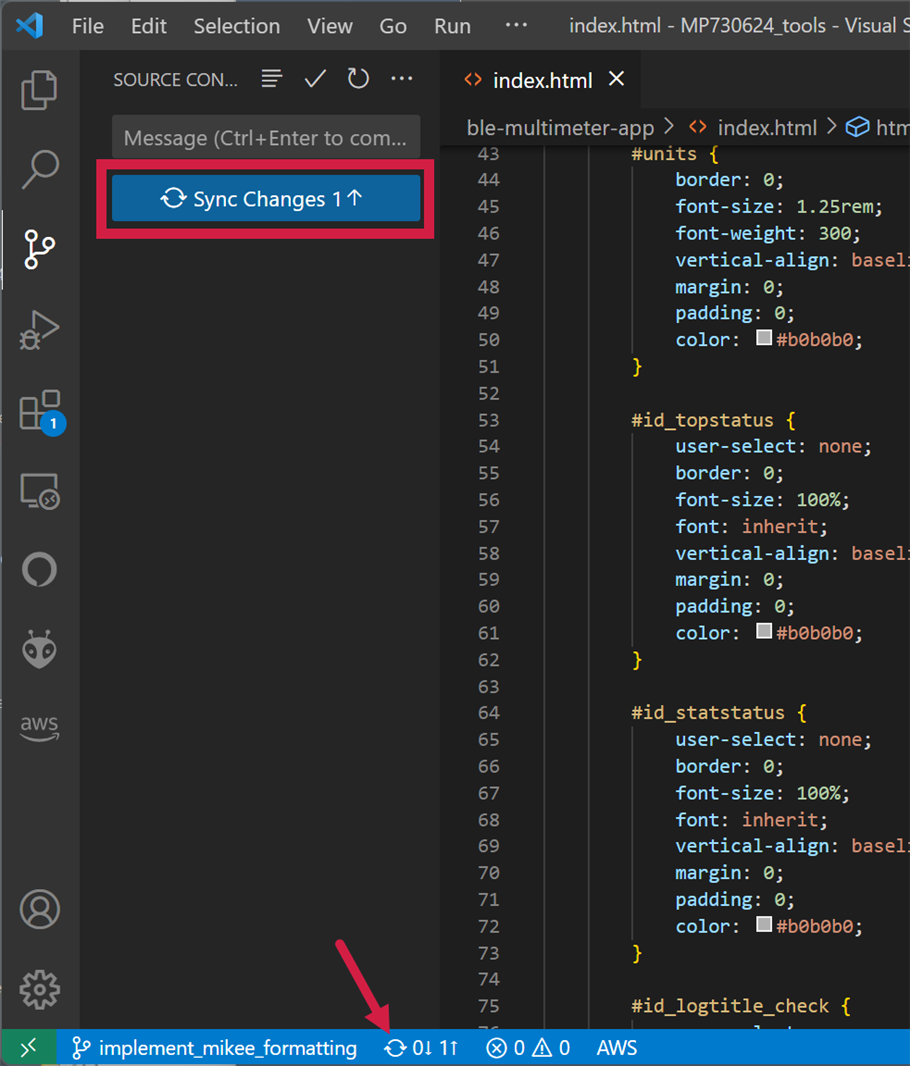Screen dimensions: 910x1066
Task: Open the Edit menu
Action: pyautogui.click(x=149, y=26)
